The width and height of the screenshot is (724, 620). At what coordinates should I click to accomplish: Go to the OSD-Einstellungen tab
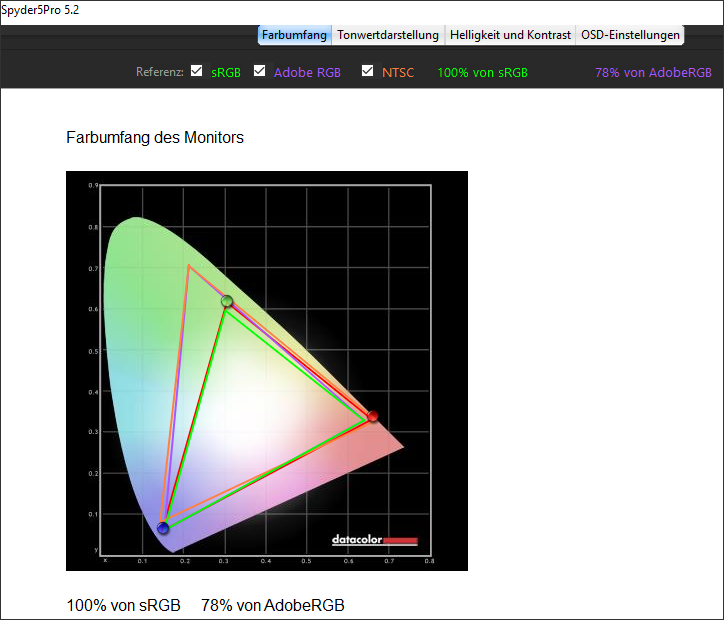631,35
